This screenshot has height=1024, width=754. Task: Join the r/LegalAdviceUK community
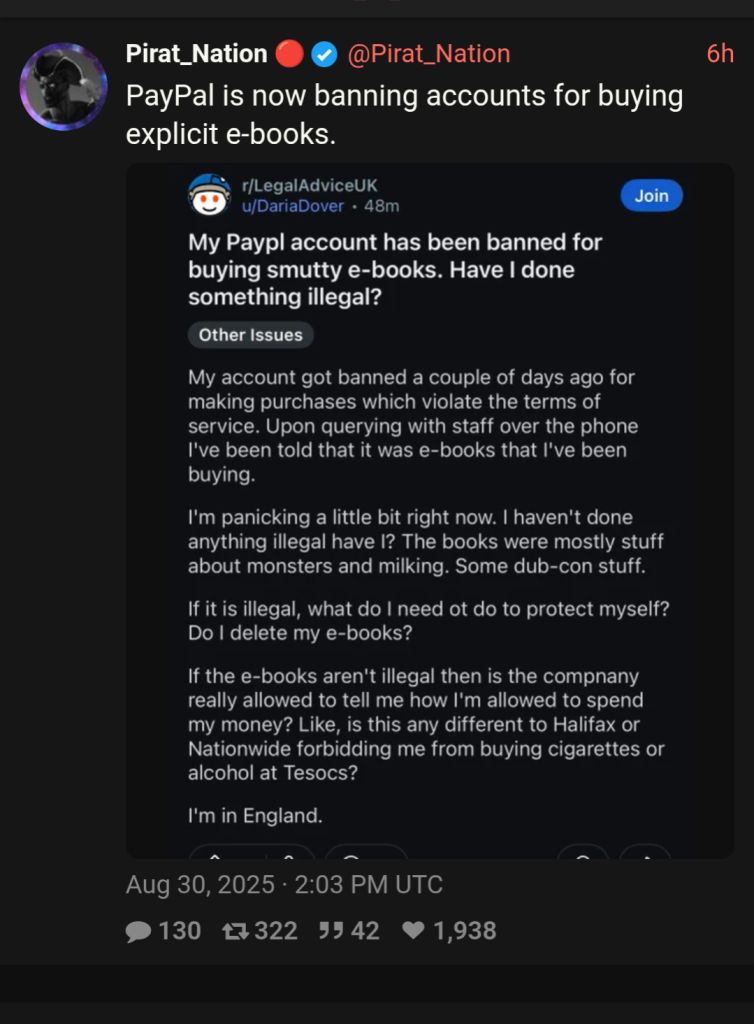click(651, 195)
